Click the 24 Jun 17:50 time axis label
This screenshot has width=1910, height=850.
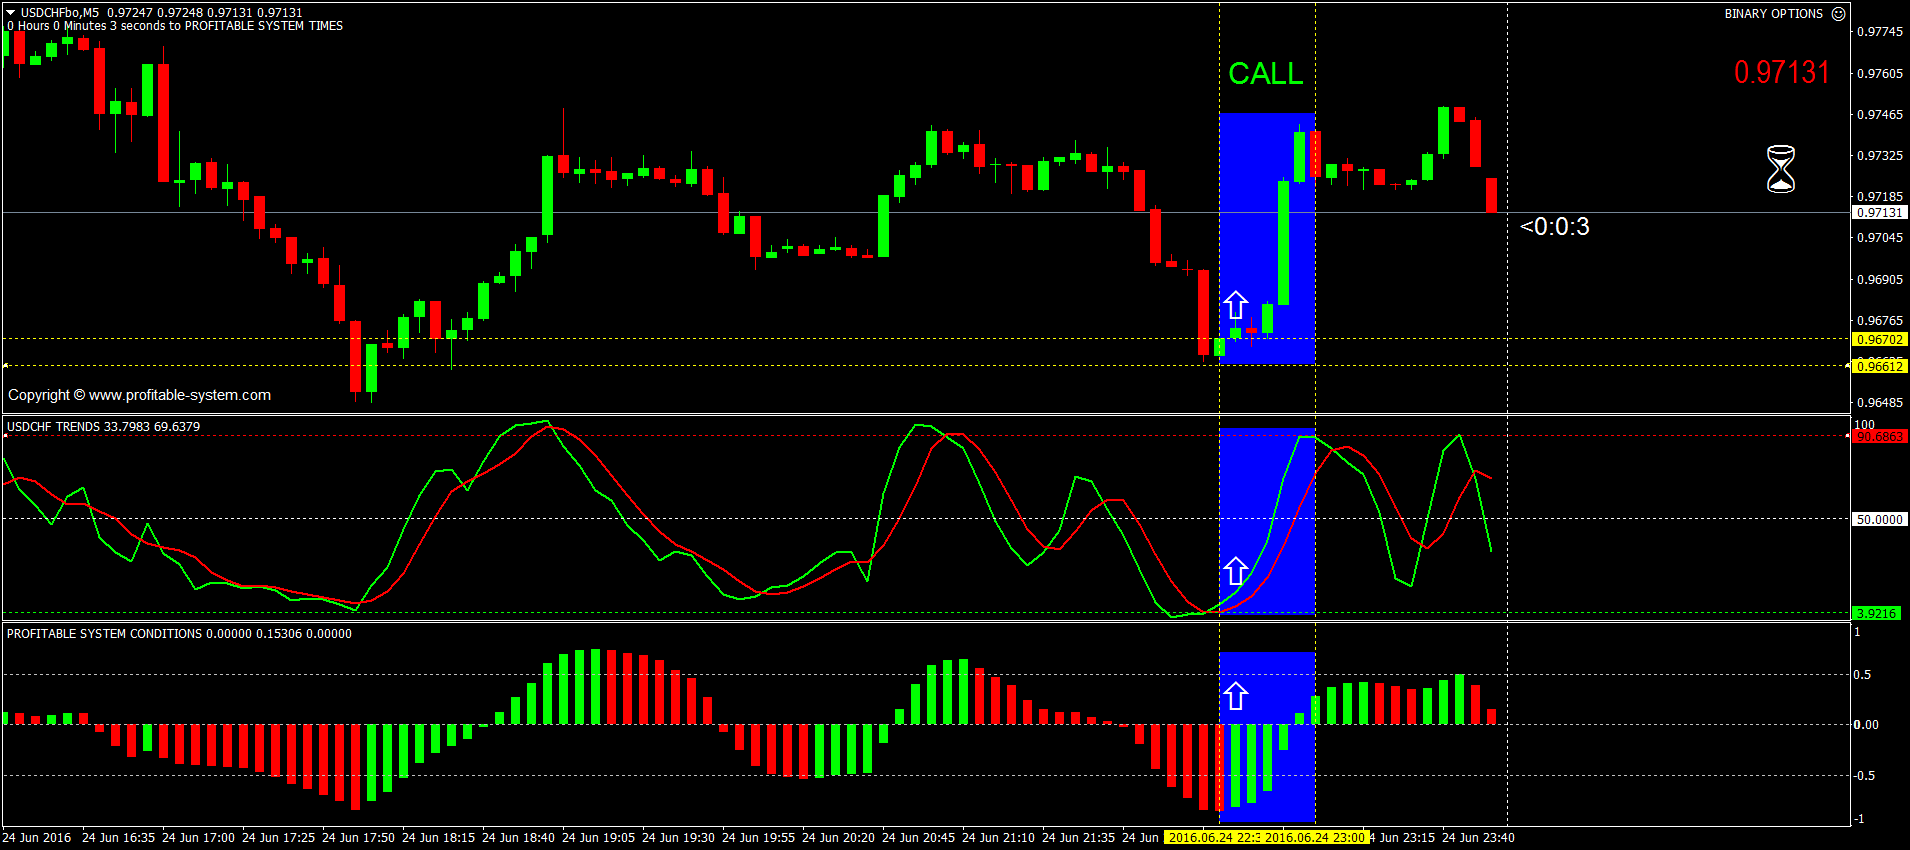358,838
